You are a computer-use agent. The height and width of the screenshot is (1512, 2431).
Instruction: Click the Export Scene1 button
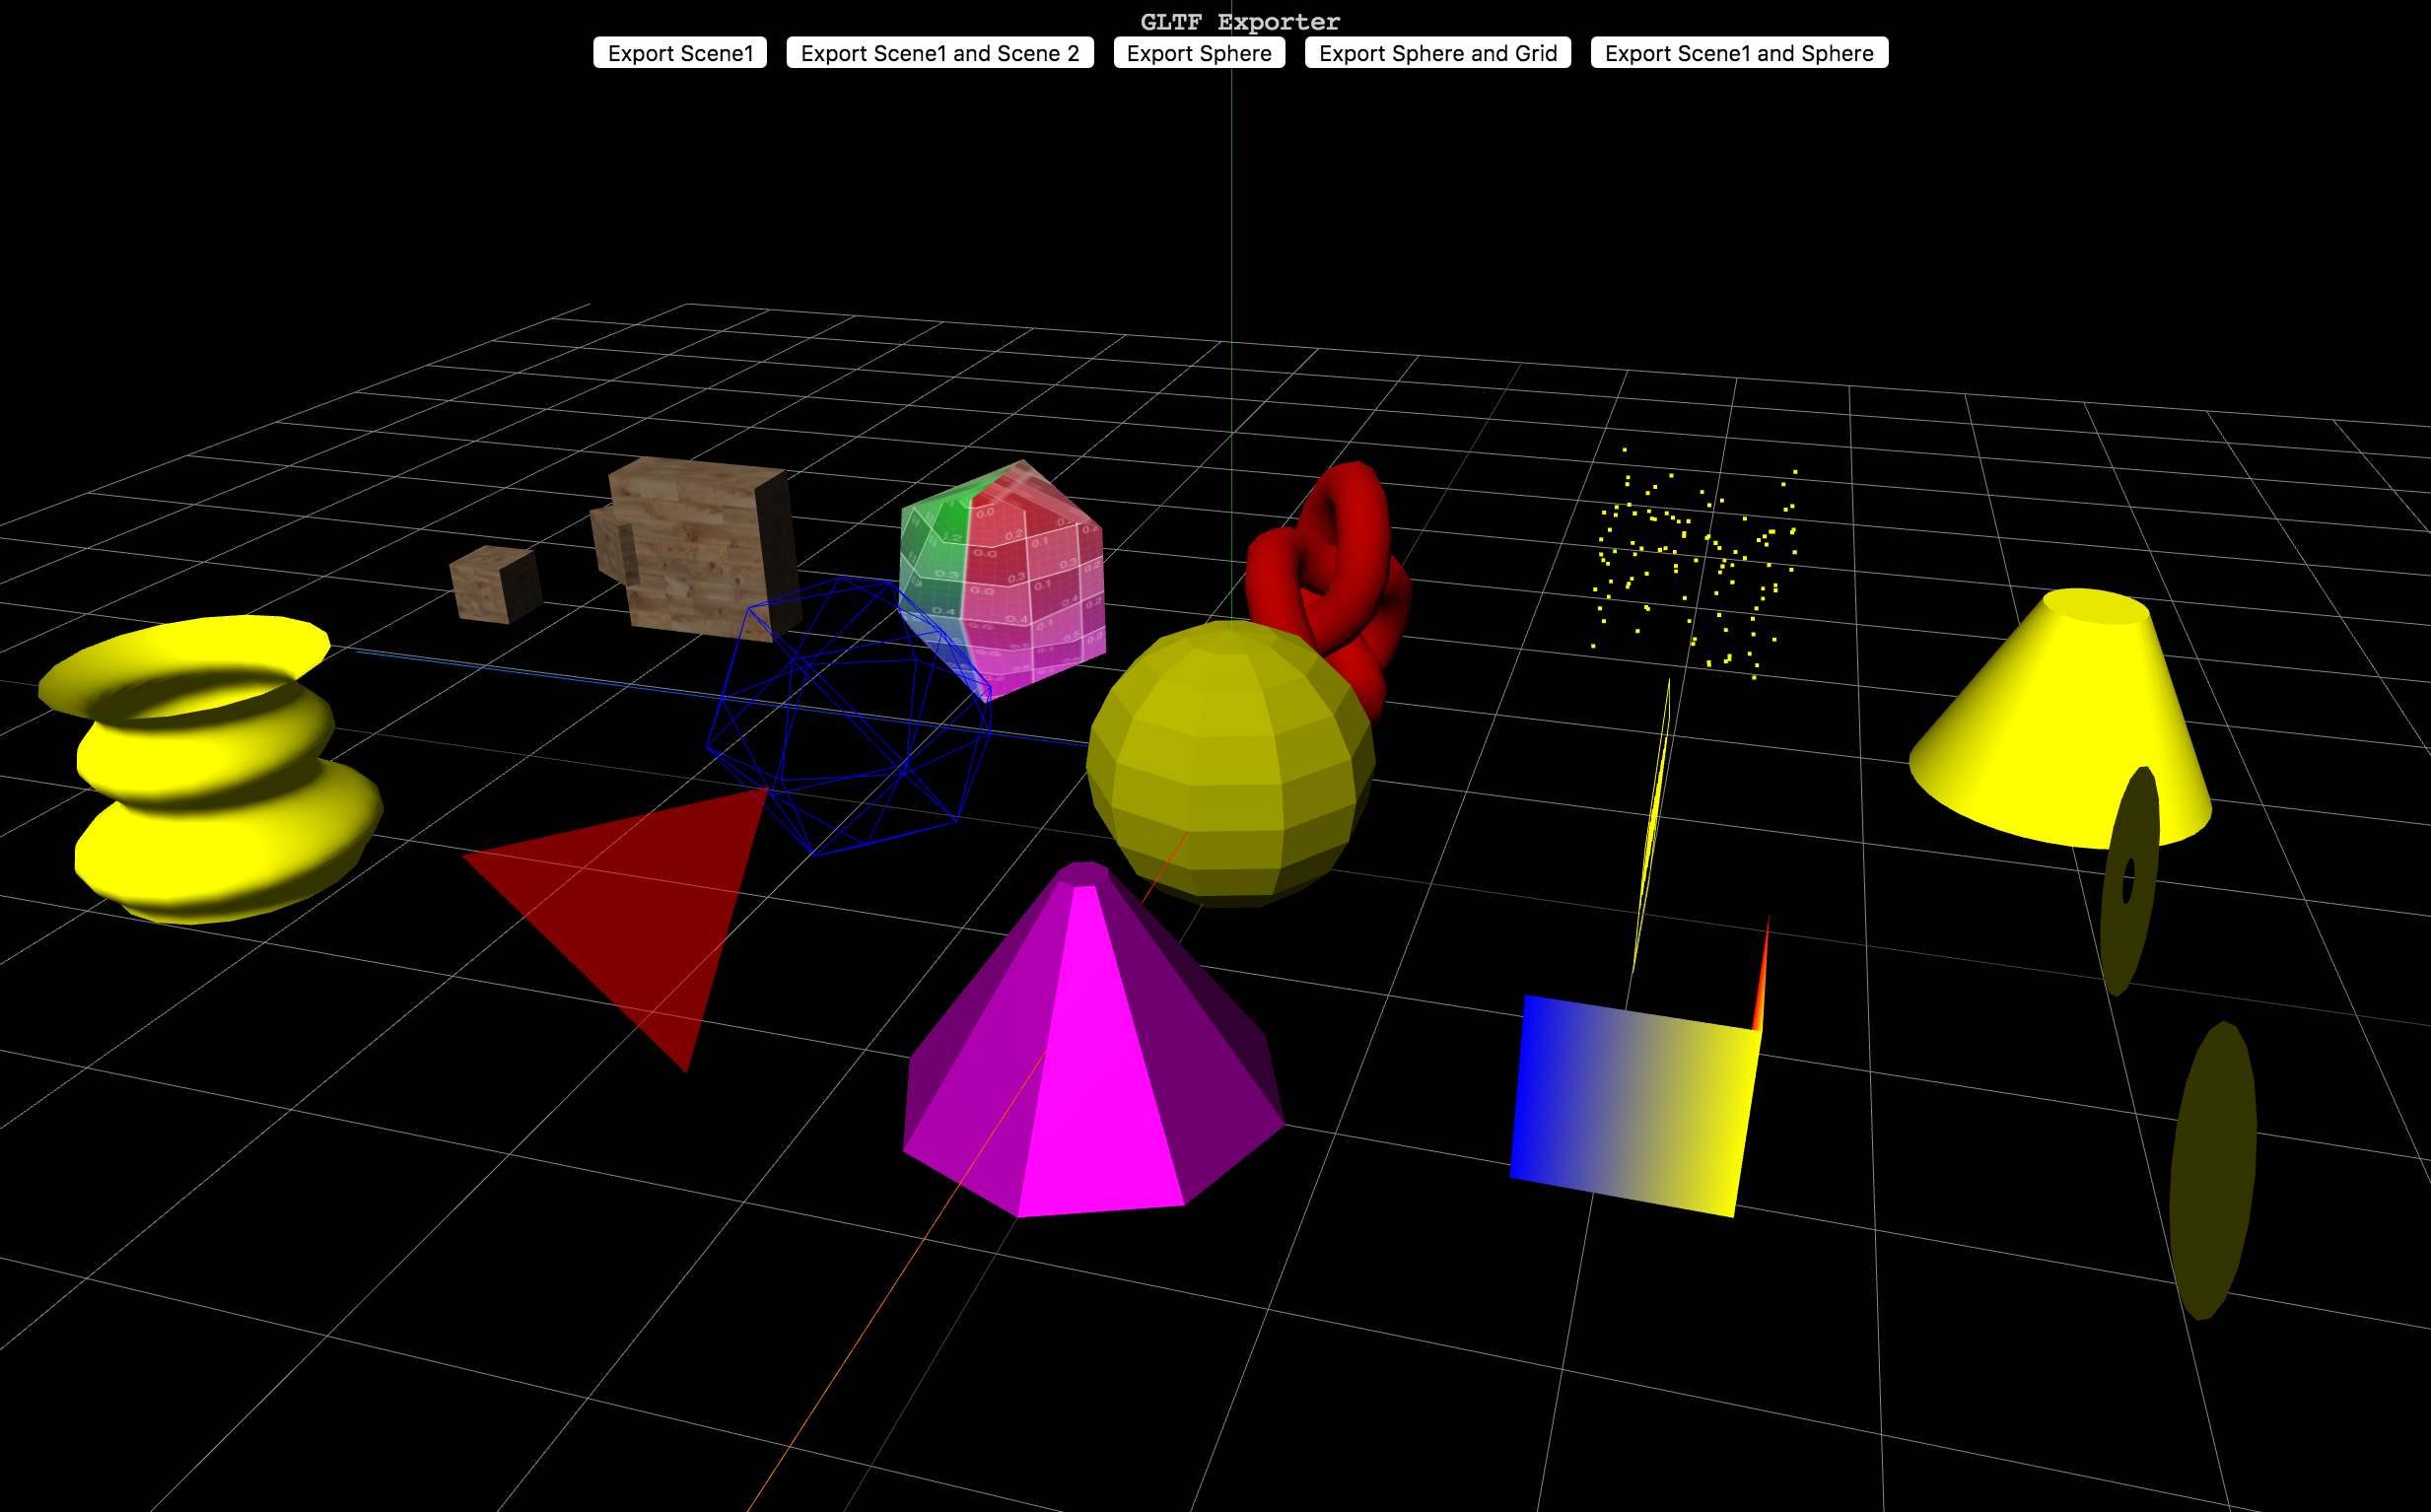point(679,53)
